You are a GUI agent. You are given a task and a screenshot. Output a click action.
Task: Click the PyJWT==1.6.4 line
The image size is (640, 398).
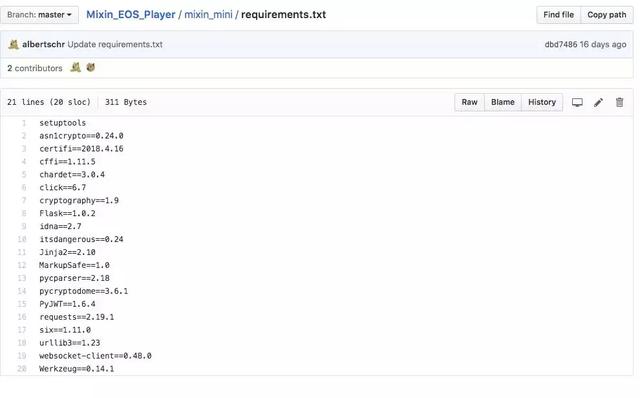pos(67,304)
